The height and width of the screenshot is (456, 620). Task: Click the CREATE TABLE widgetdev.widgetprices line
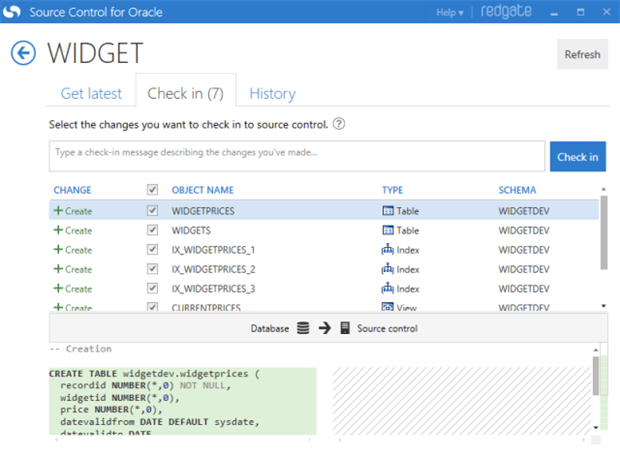point(154,373)
